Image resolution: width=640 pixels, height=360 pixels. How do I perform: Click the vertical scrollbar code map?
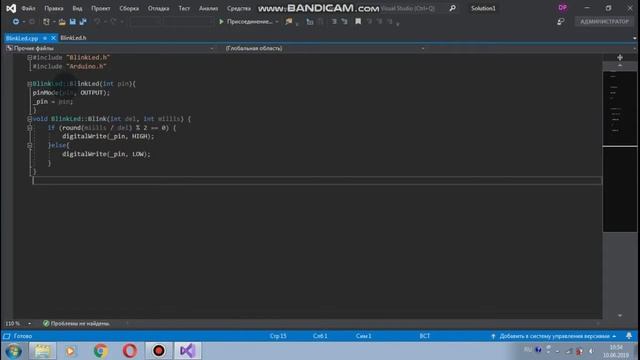[x=620, y=151]
